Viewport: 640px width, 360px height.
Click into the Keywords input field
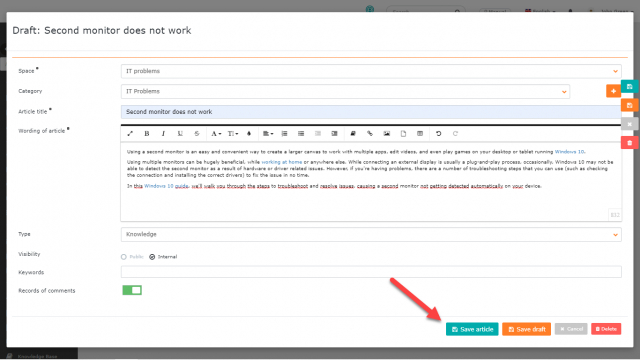coord(371,272)
